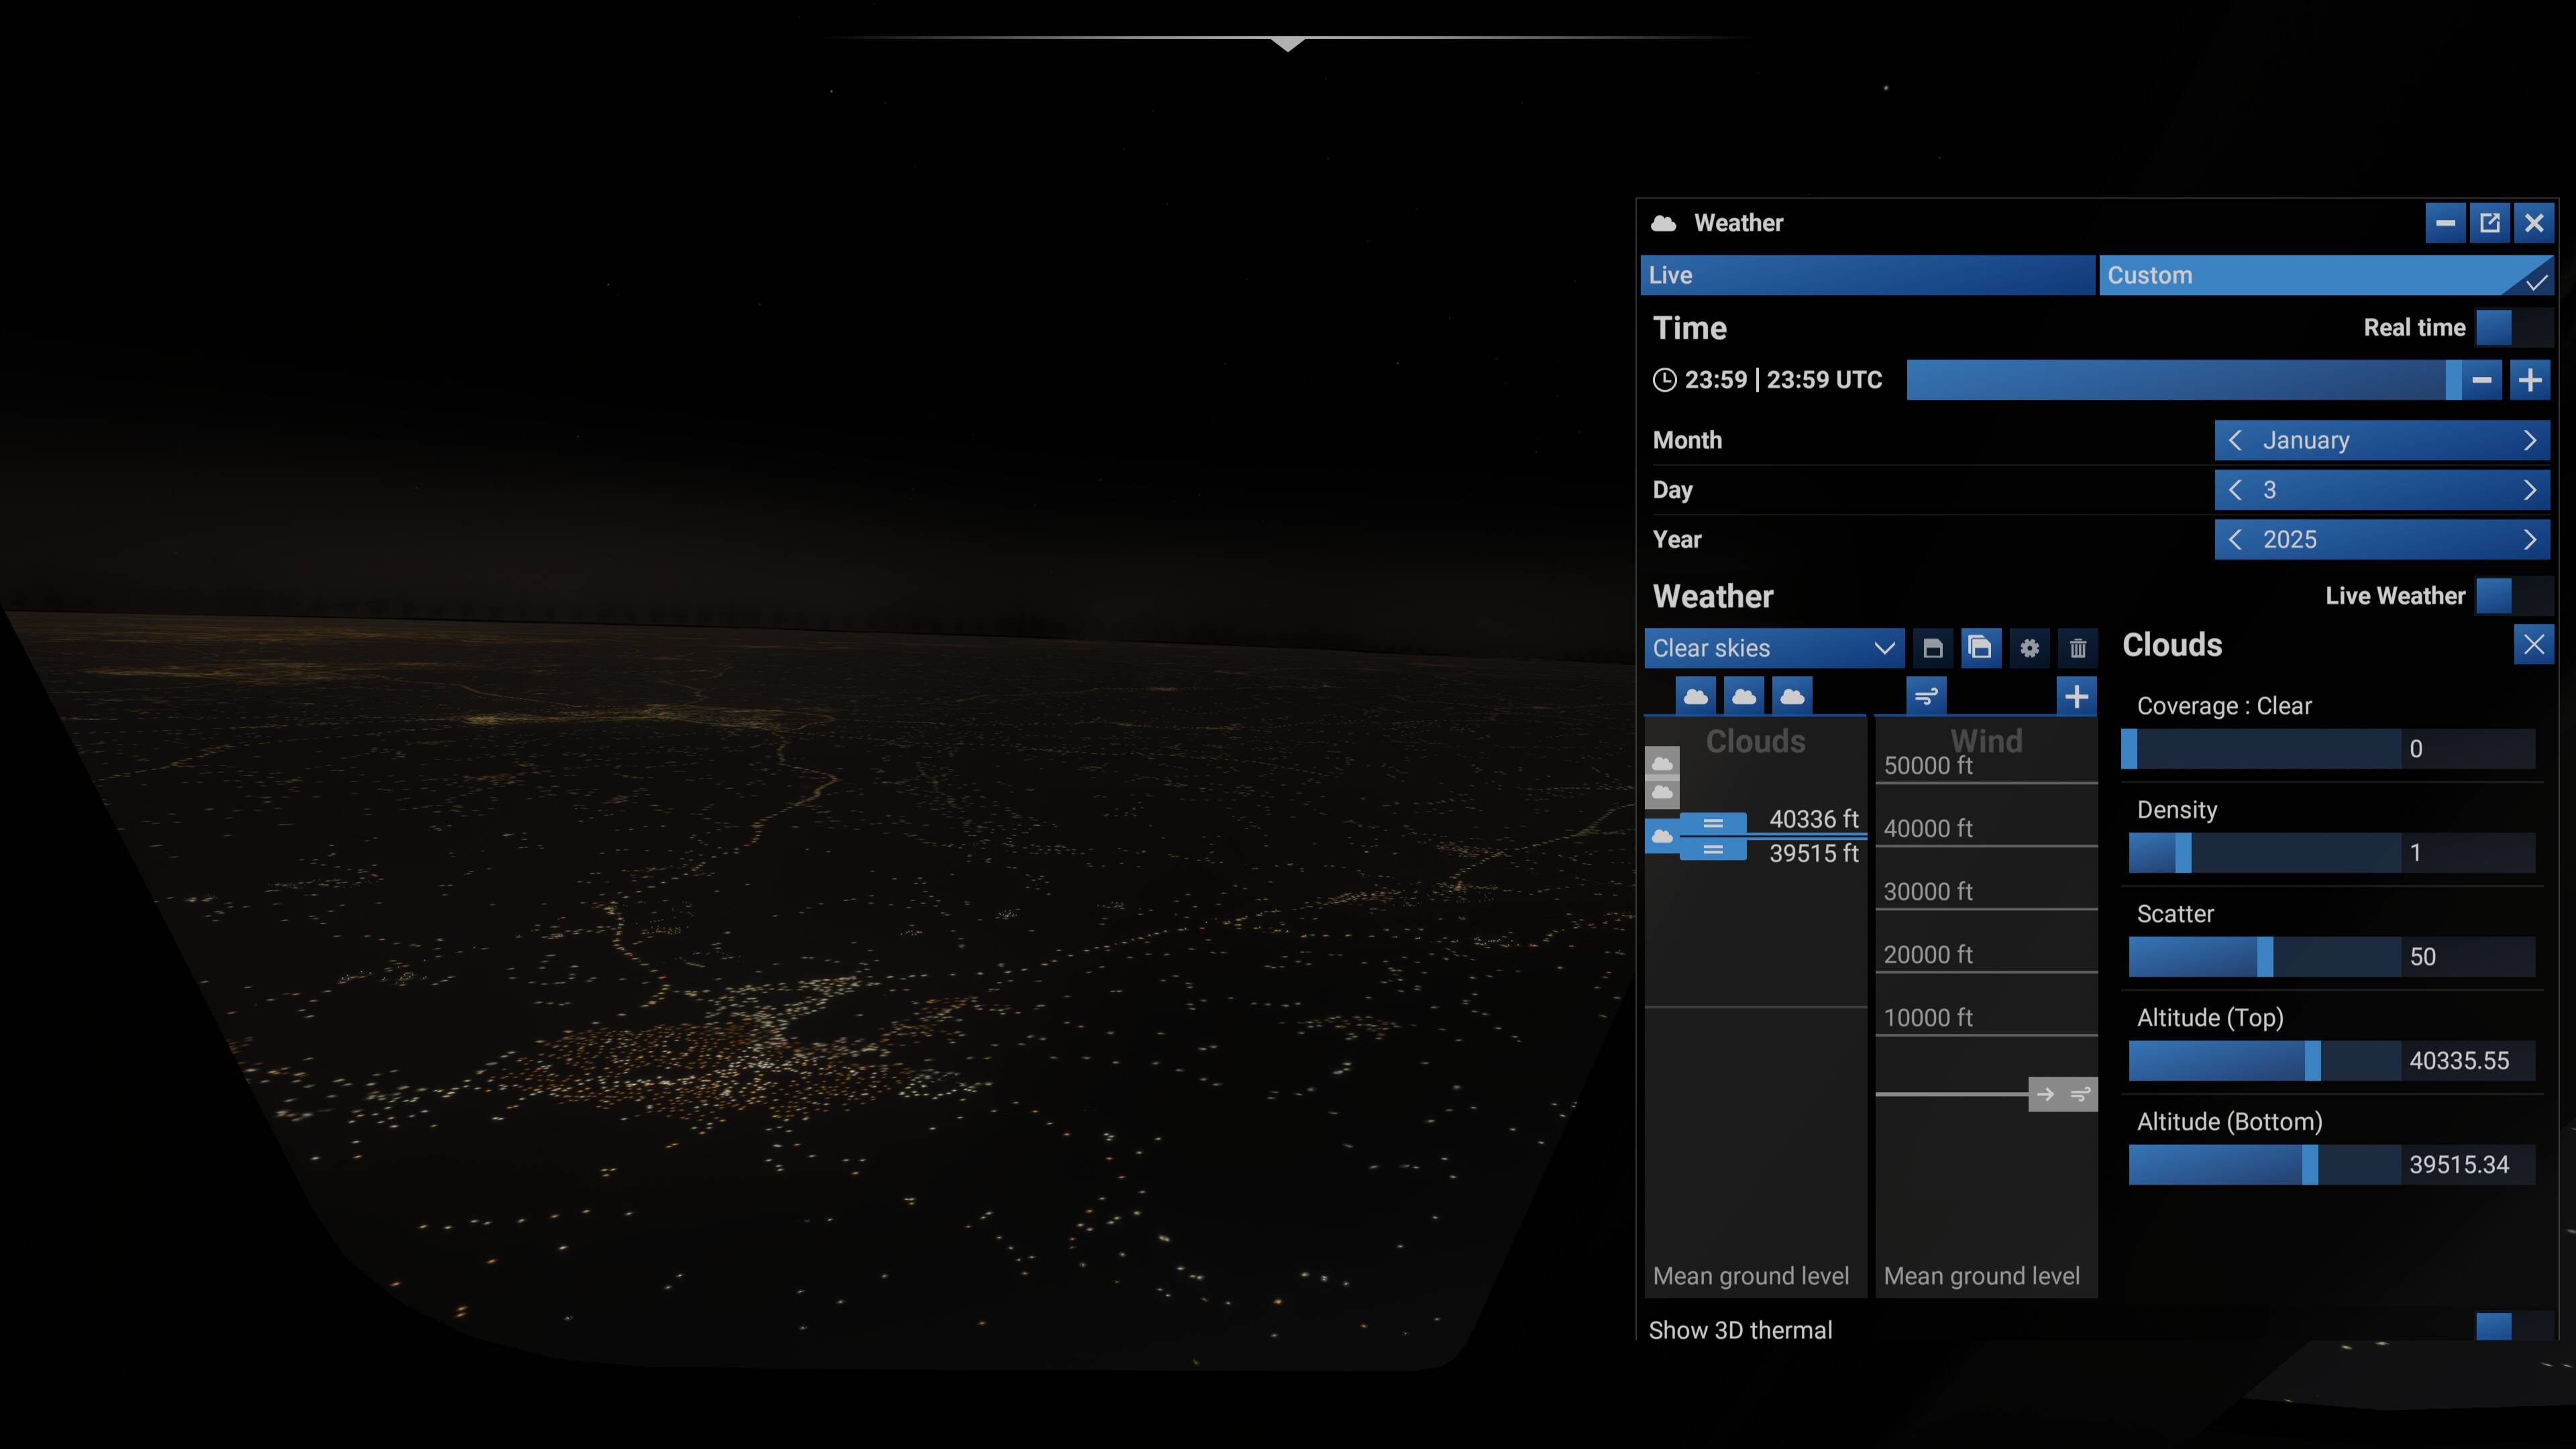The width and height of the screenshot is (2576, 1449).
Task: Click the duplicate preset (save as) icon
Action: pyautogui.click(x=1980, y=648)
